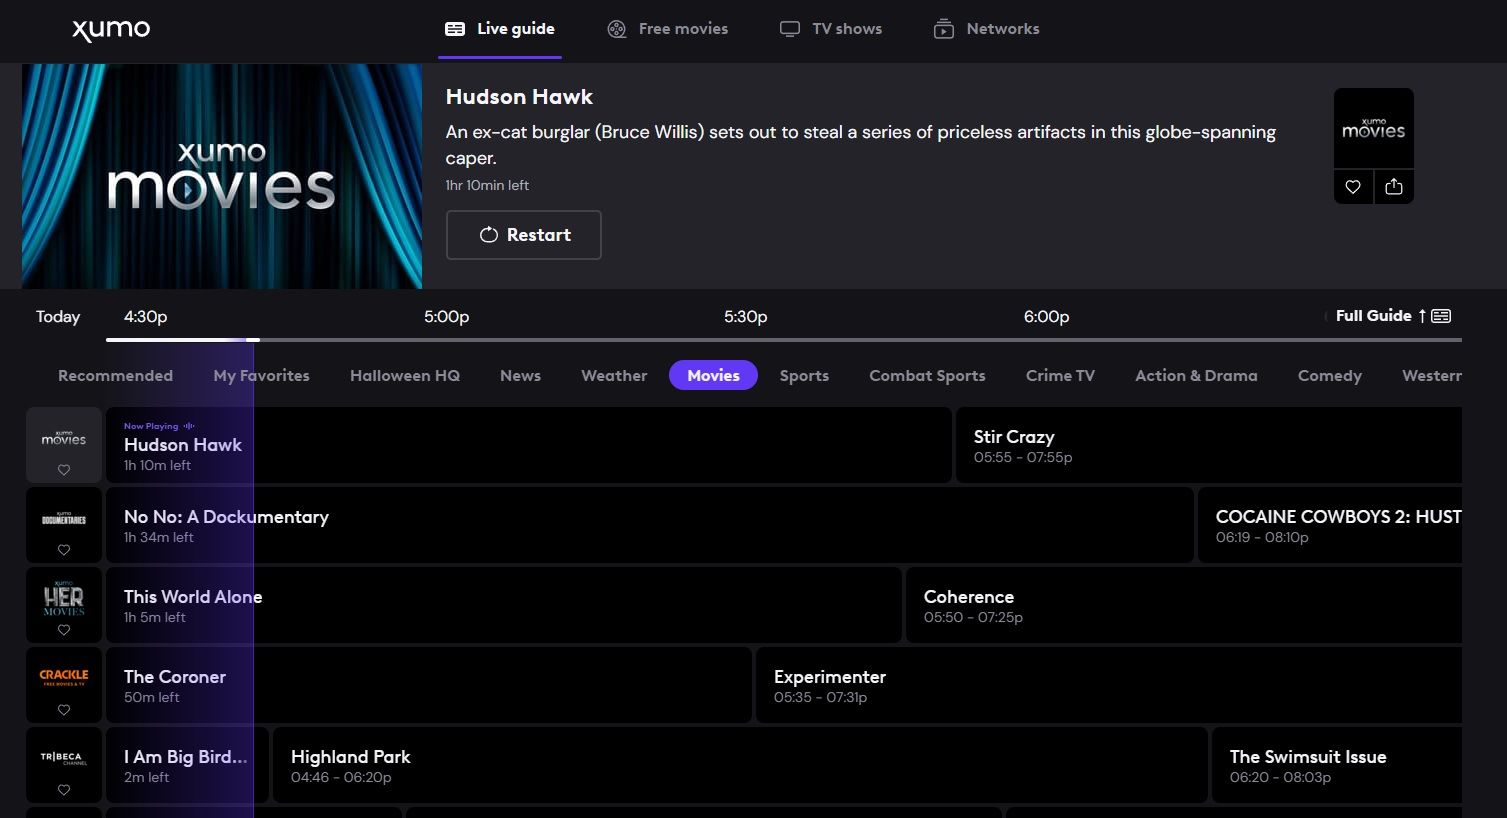Click the 5:30p time marker

(745, 316)
